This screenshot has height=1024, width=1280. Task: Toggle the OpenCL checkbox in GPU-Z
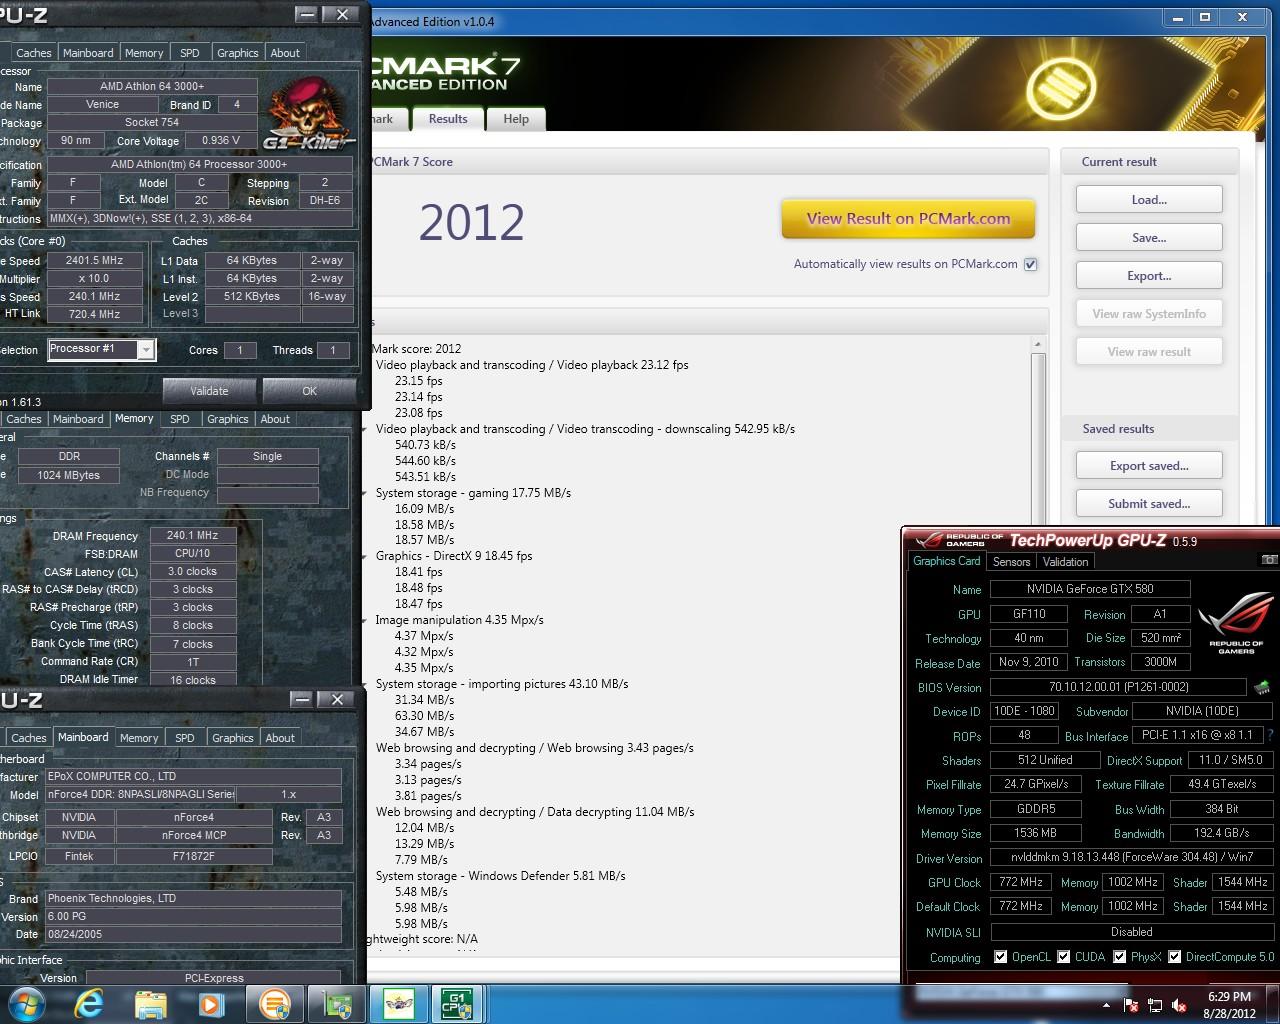pyautogui.click(x=1000, y=957)
